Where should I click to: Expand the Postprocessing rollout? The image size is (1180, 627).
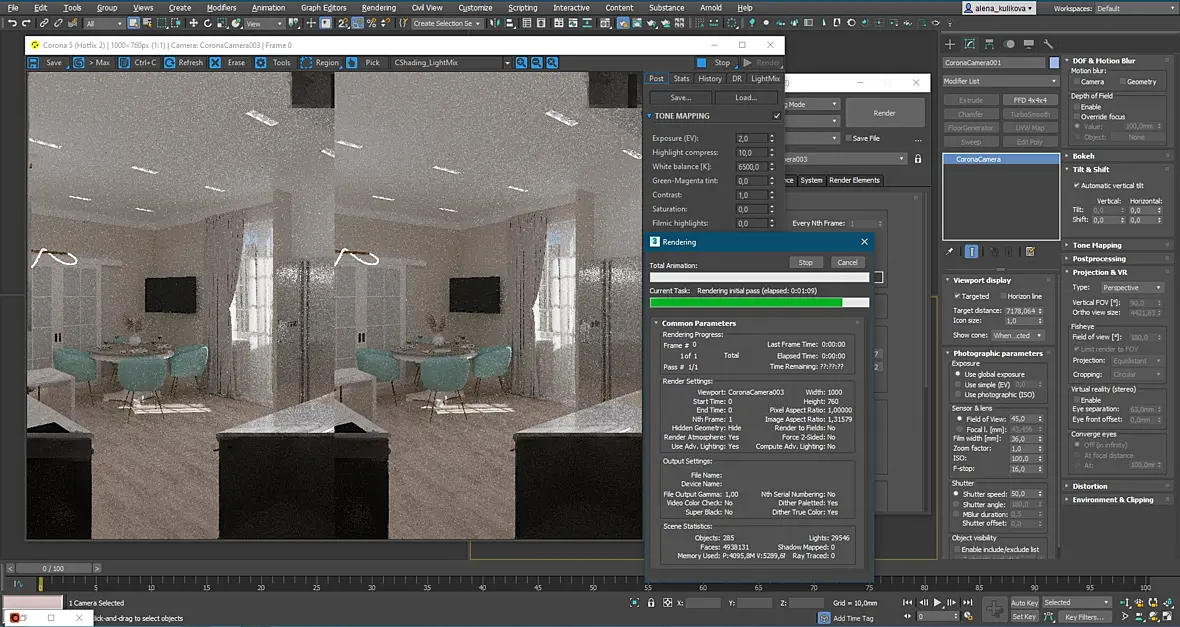click(x=1099, y=259)
